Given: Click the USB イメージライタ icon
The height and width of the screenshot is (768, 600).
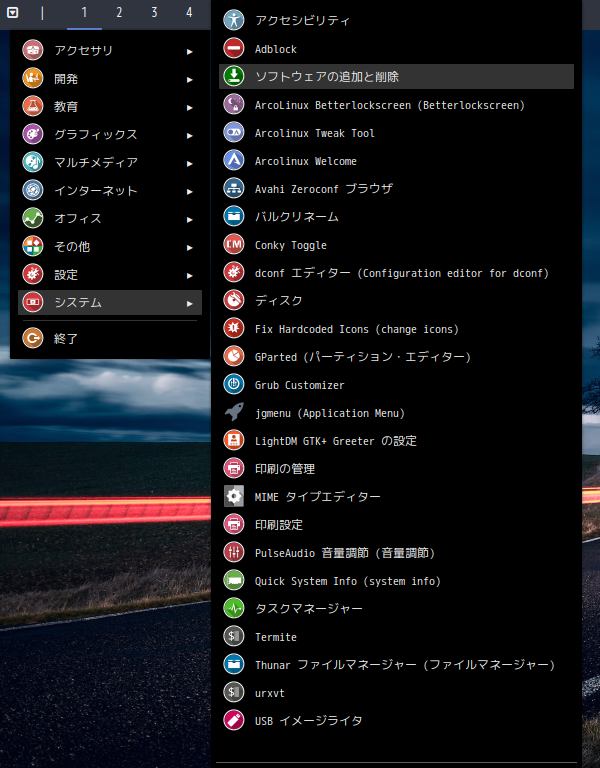Looking at the screenshot, I should pyautogui.click(x=234, y=720).
